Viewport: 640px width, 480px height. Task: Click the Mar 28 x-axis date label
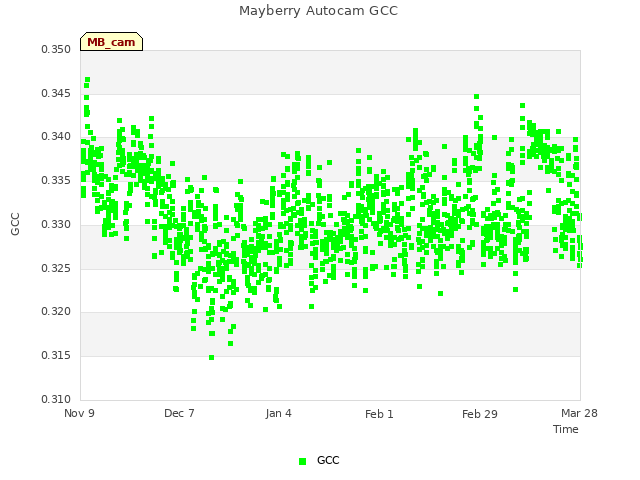click(579, 413)
